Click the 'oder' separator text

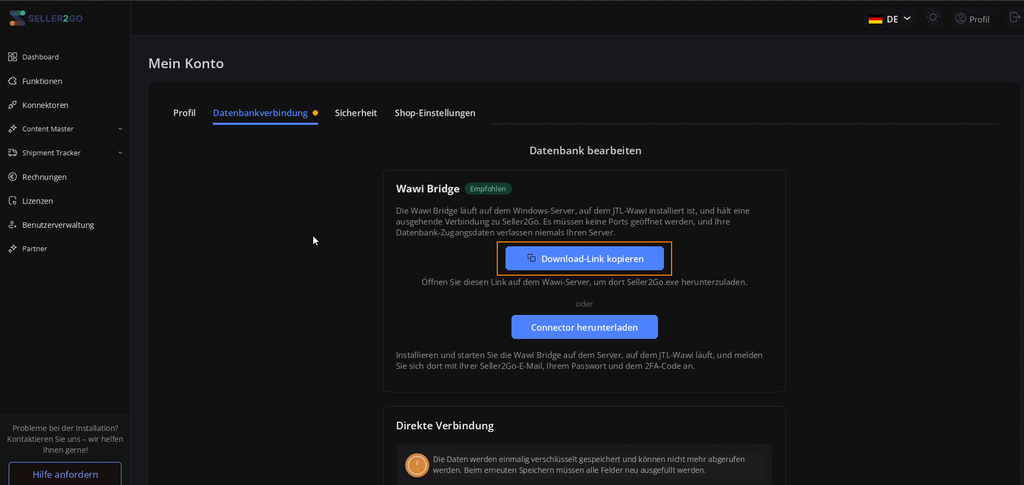584,304
